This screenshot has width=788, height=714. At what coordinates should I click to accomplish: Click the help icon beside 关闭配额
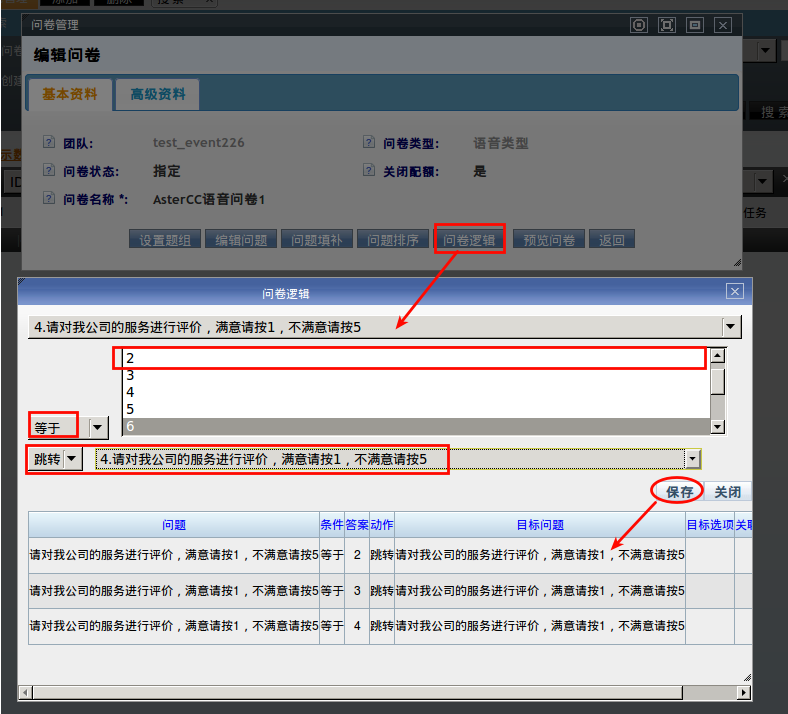[x=371, y=172]
